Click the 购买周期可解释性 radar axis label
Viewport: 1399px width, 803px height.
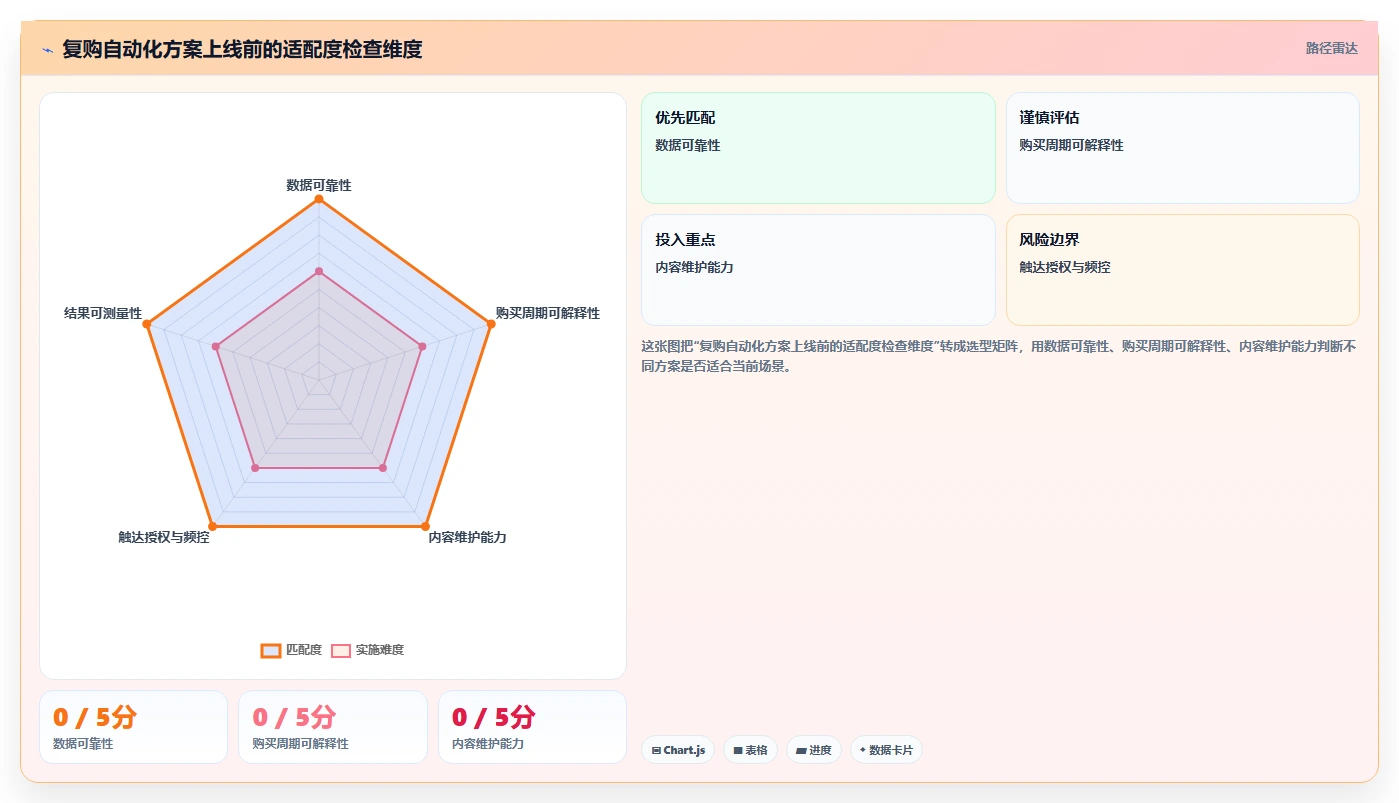548,313
